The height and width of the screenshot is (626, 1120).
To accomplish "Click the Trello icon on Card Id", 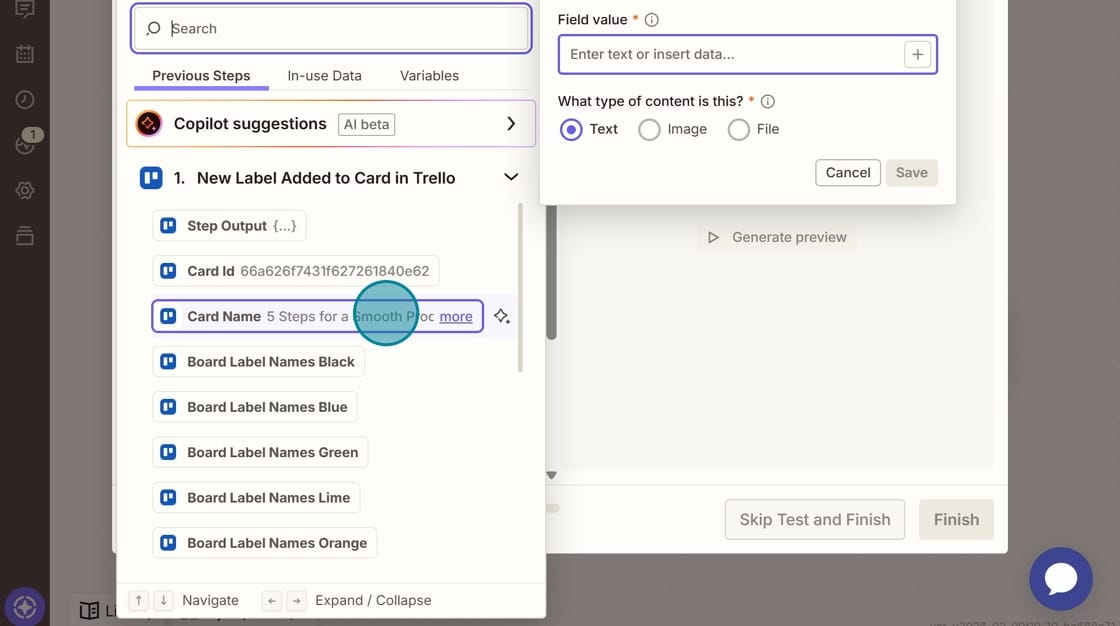I will point(169,271).
